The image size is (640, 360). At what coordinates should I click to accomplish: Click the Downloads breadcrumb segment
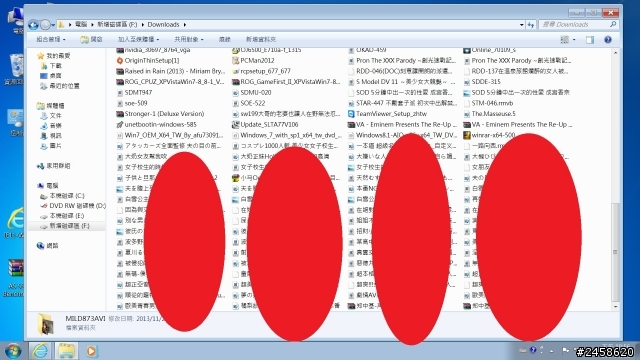tap(163, 24)
